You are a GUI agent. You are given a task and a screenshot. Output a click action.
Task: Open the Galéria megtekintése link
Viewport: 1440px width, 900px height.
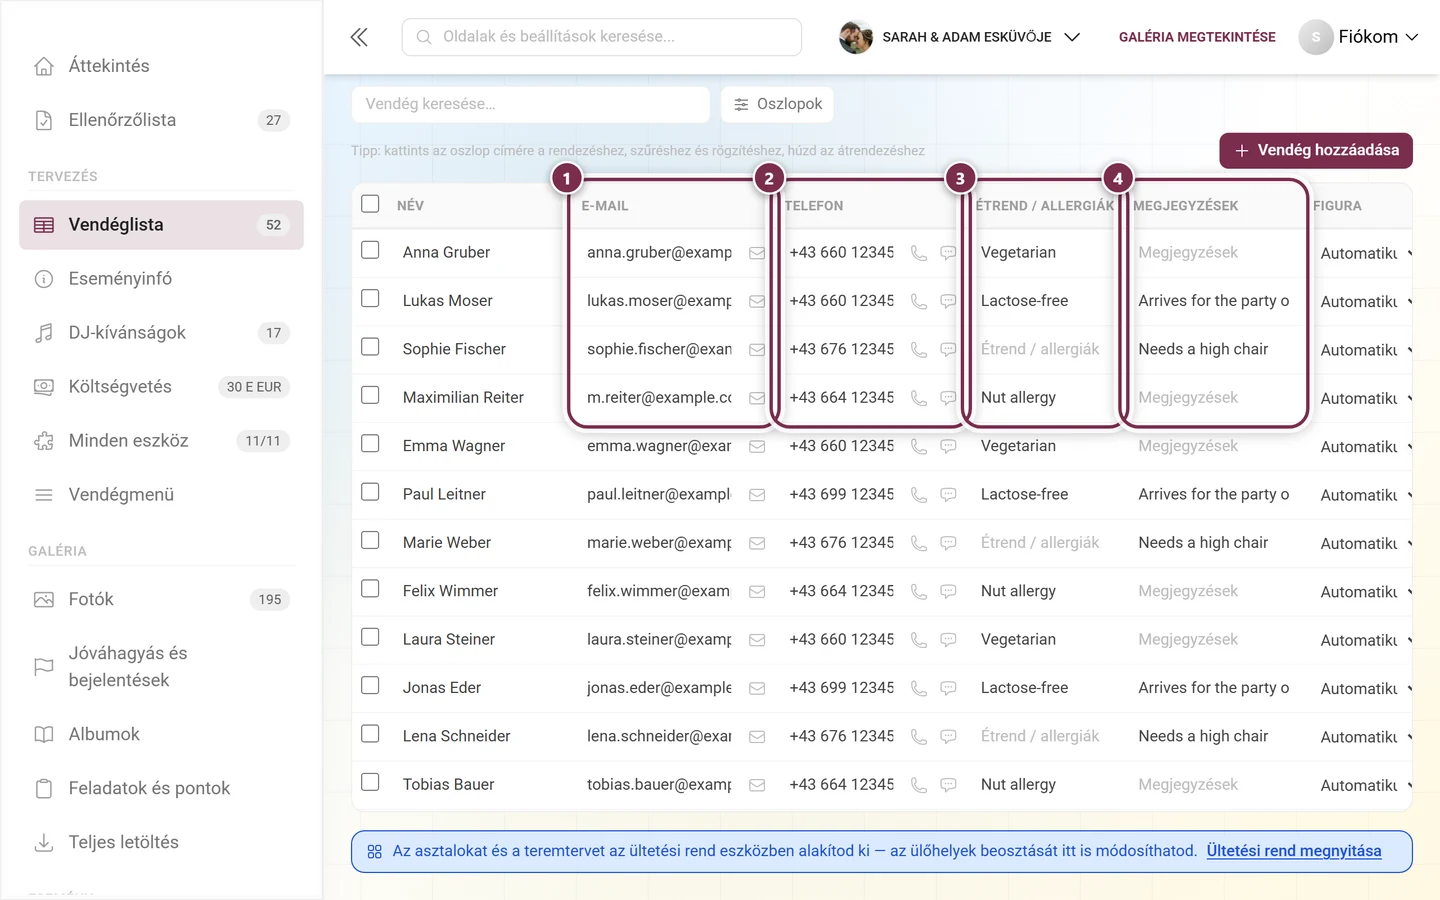coord(1197,37)
